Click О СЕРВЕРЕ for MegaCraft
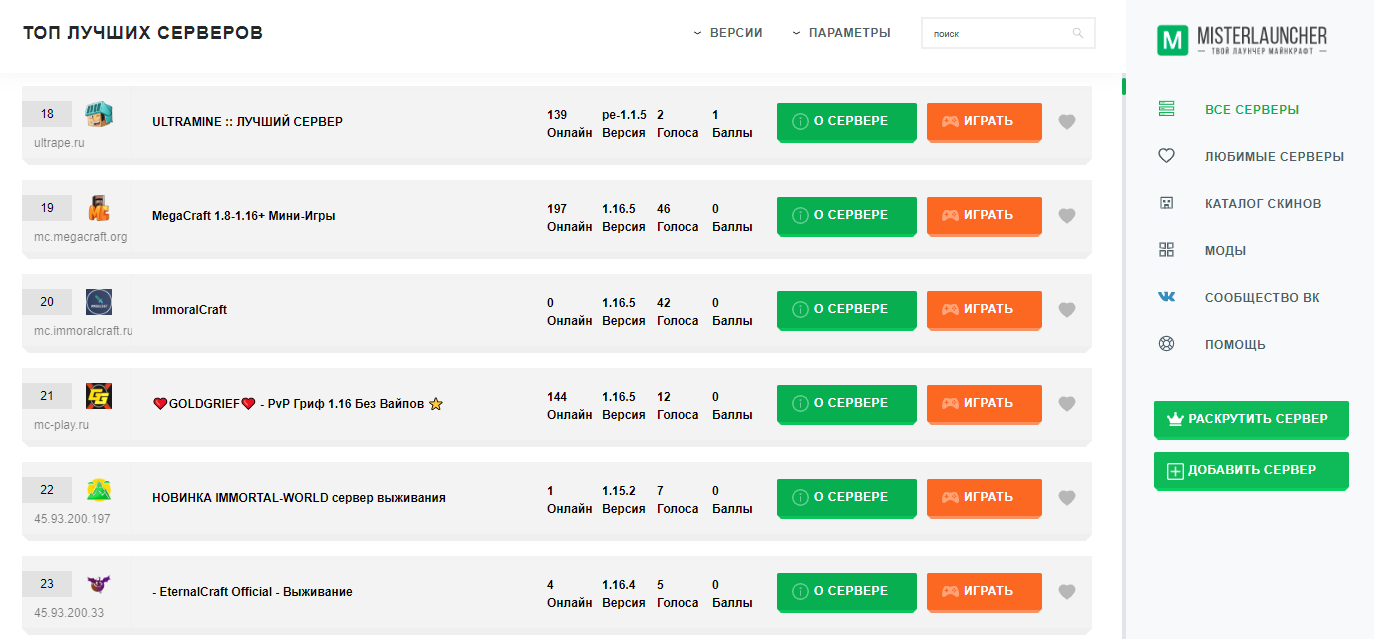 click(x=847, y=216)
